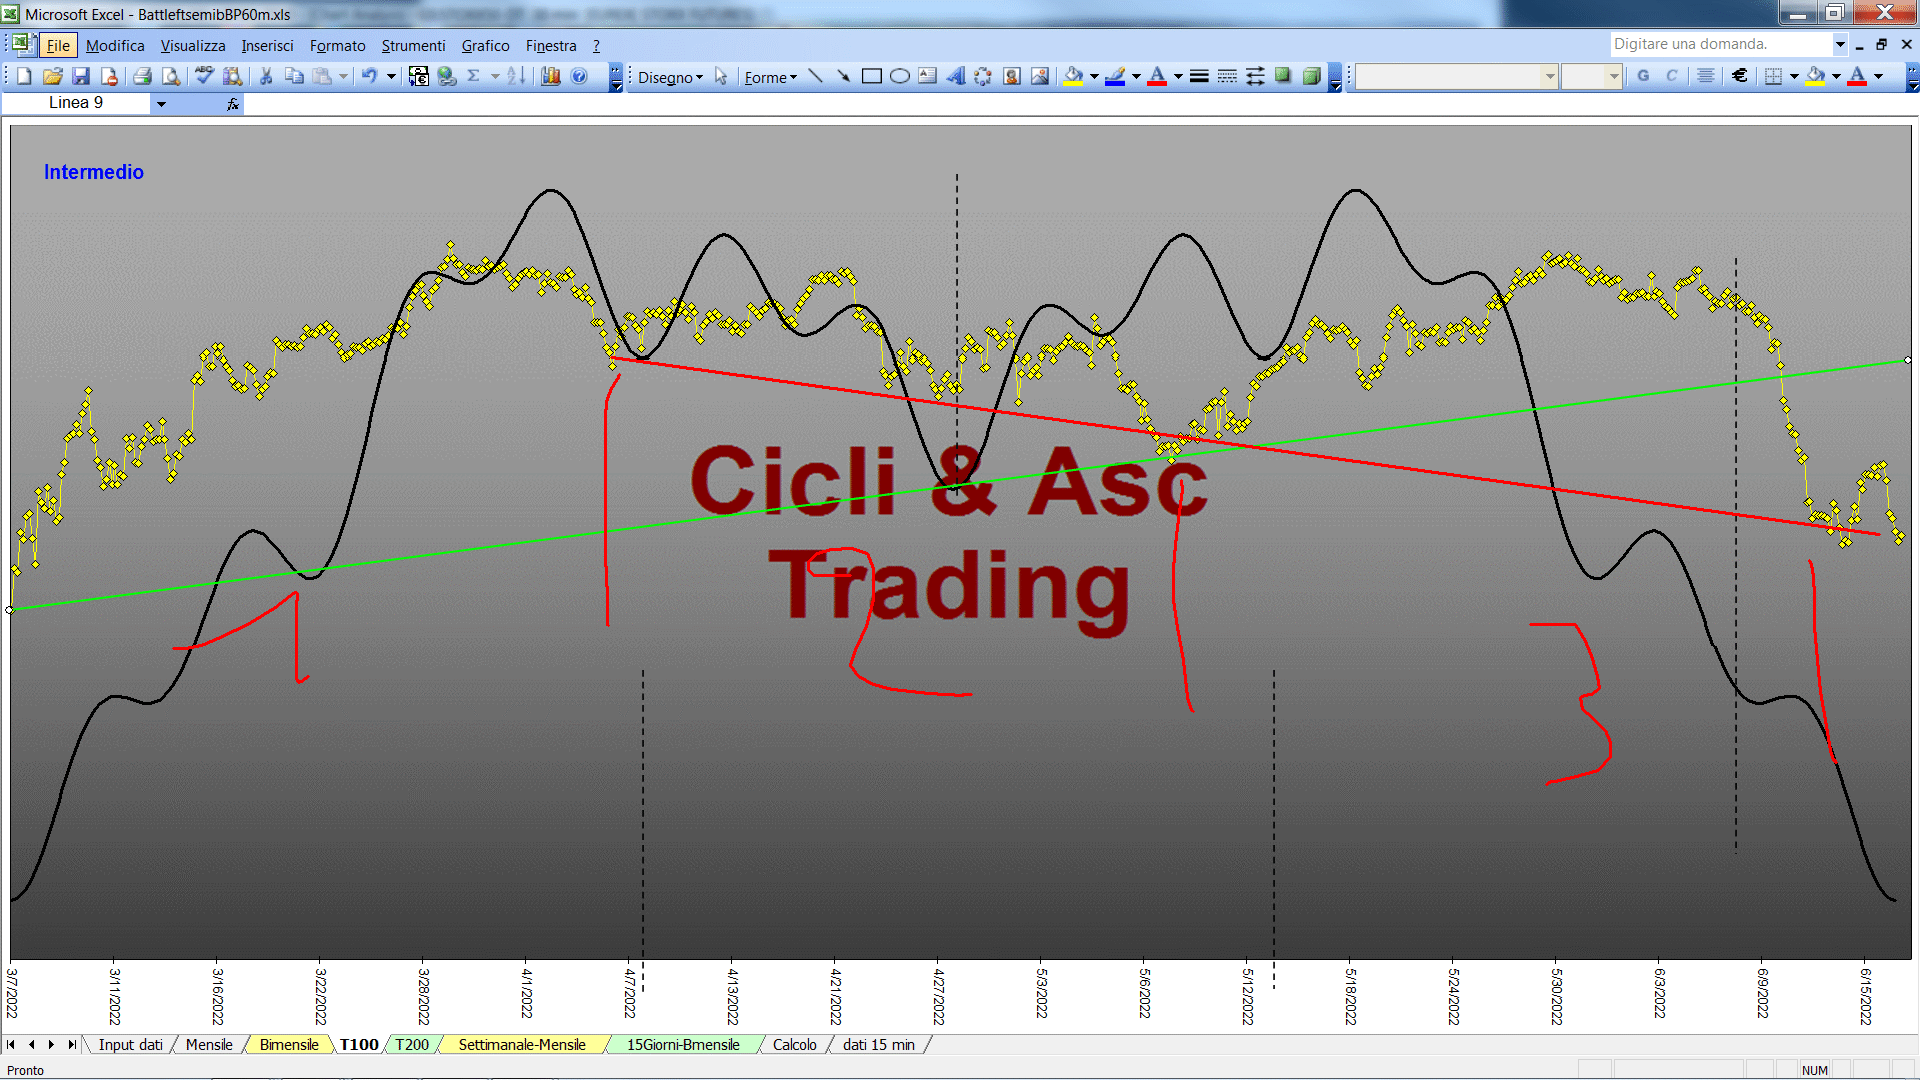Click the AutoSum sigma icon

coord(474,76)
